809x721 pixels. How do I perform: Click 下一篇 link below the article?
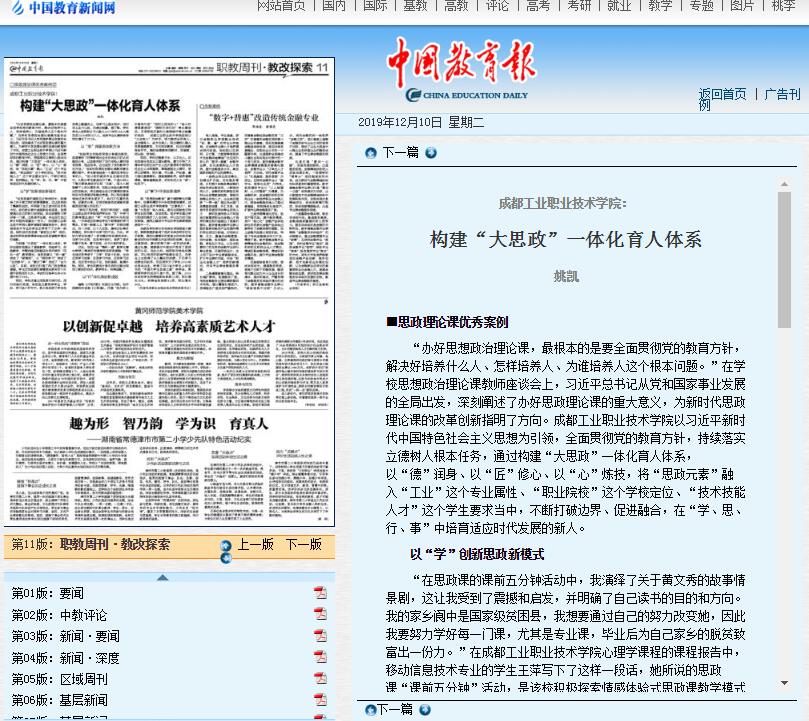click(x=395, y=710)
